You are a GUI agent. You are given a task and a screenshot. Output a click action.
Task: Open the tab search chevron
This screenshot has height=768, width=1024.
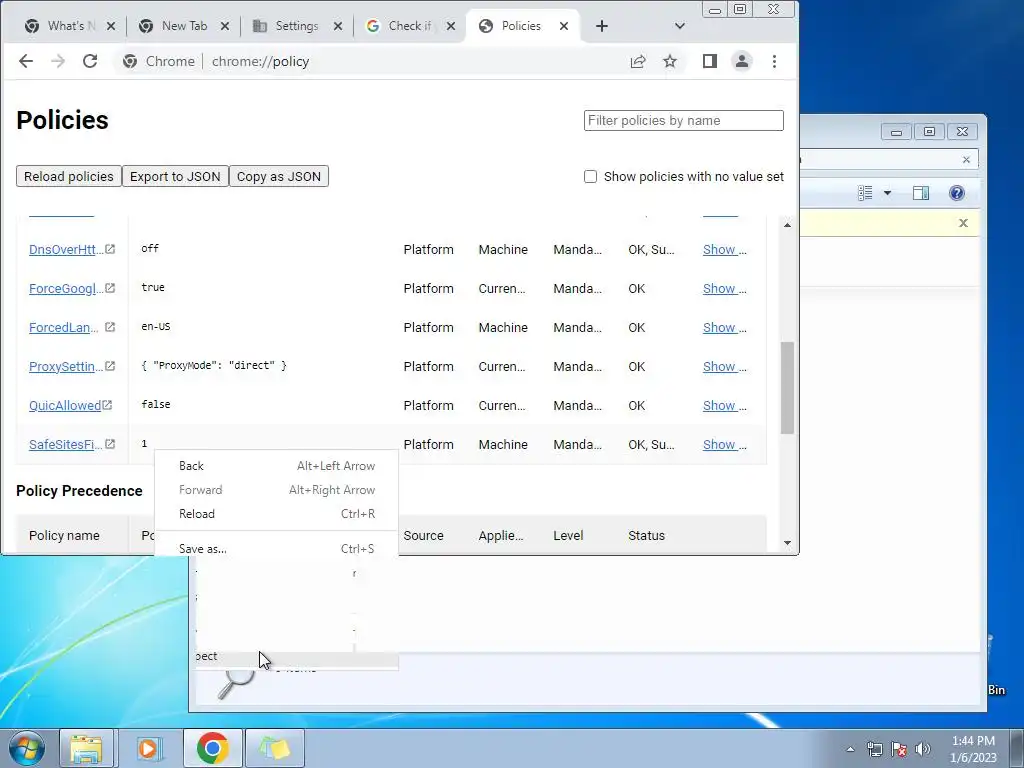[680, 26]
